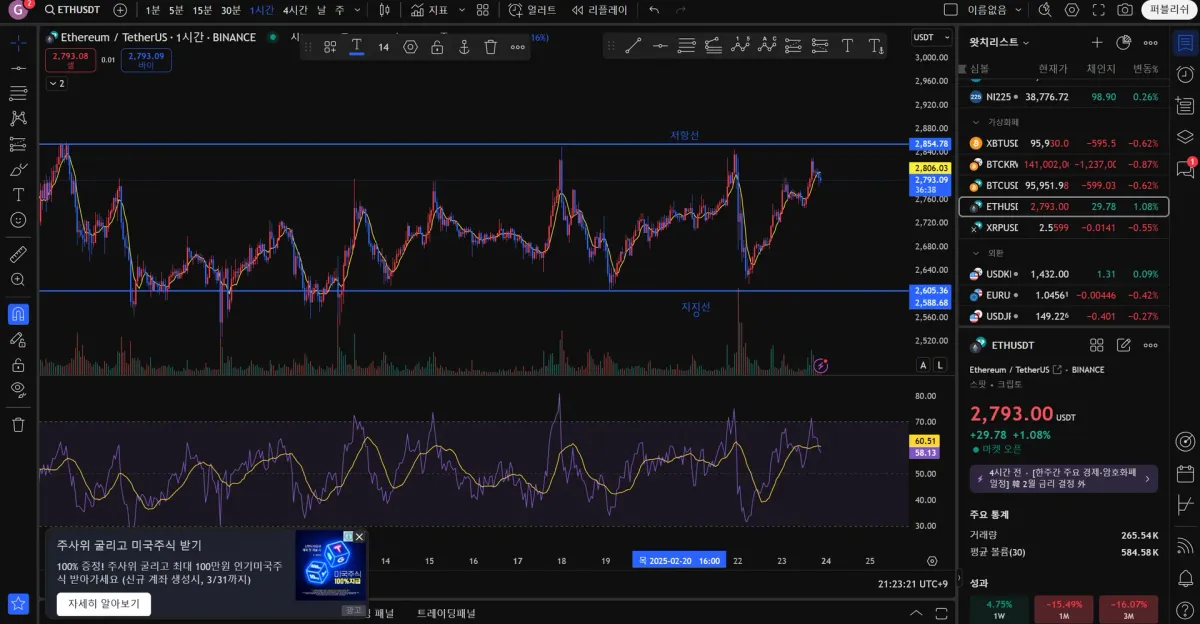The height and width of the screenshot is (624, 1200).
Task: Open the alerts alarm-clock panel icon
Action: click(1185, 75)
